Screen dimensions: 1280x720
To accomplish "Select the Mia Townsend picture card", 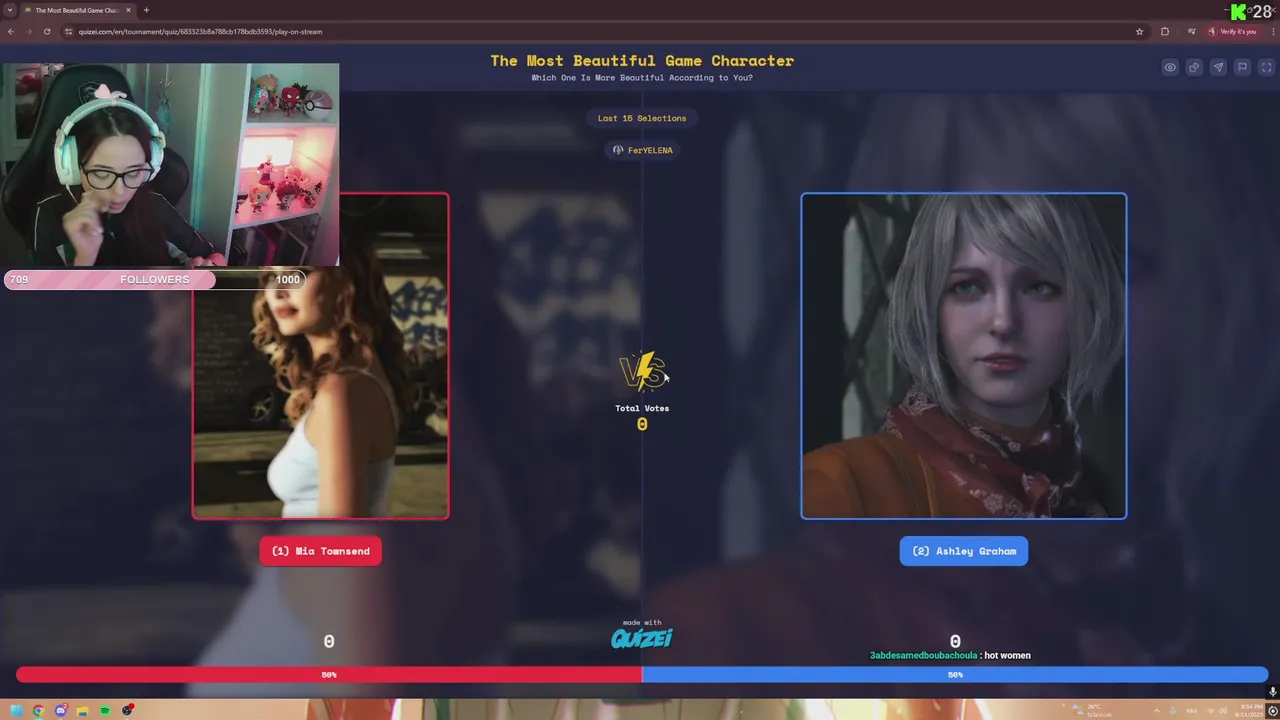I will coord(320,356).
